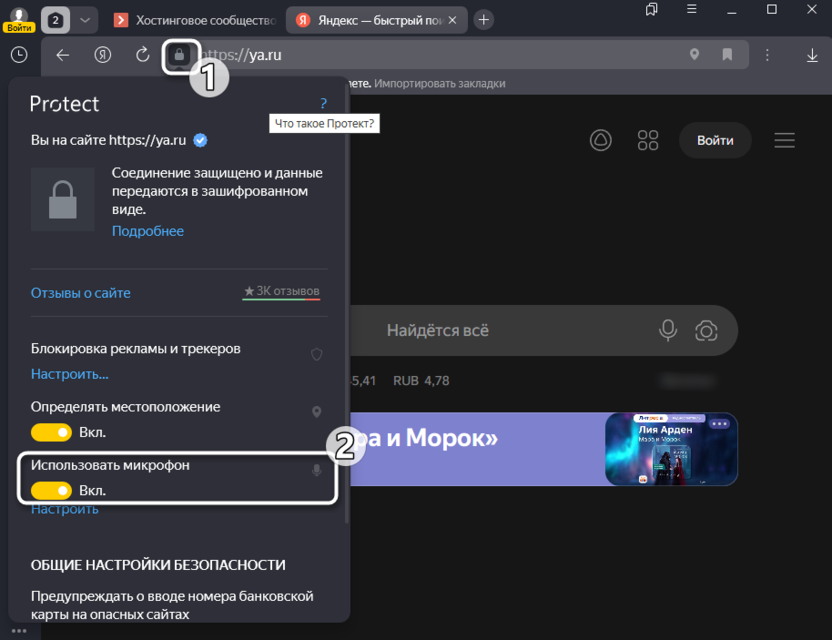Screen dimensions: 832x640
Task: Open the browser main menu hamburger
Action: [691, 9]
